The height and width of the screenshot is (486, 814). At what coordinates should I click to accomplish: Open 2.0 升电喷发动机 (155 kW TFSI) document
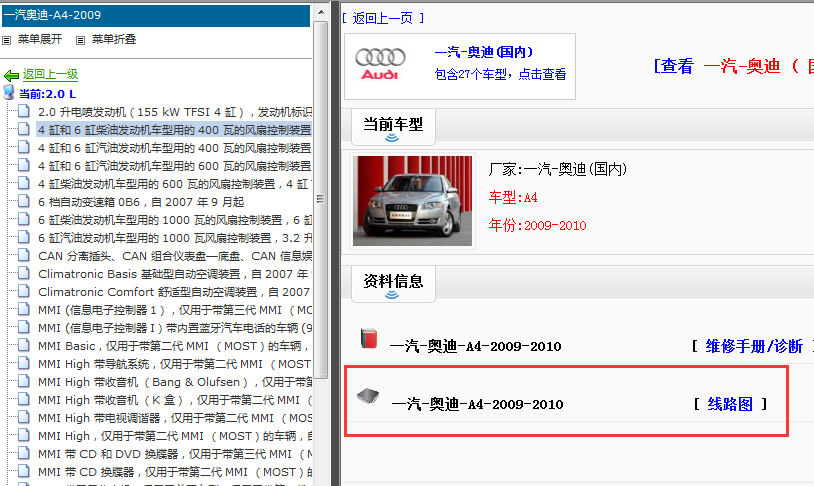[x=174, y=112]
